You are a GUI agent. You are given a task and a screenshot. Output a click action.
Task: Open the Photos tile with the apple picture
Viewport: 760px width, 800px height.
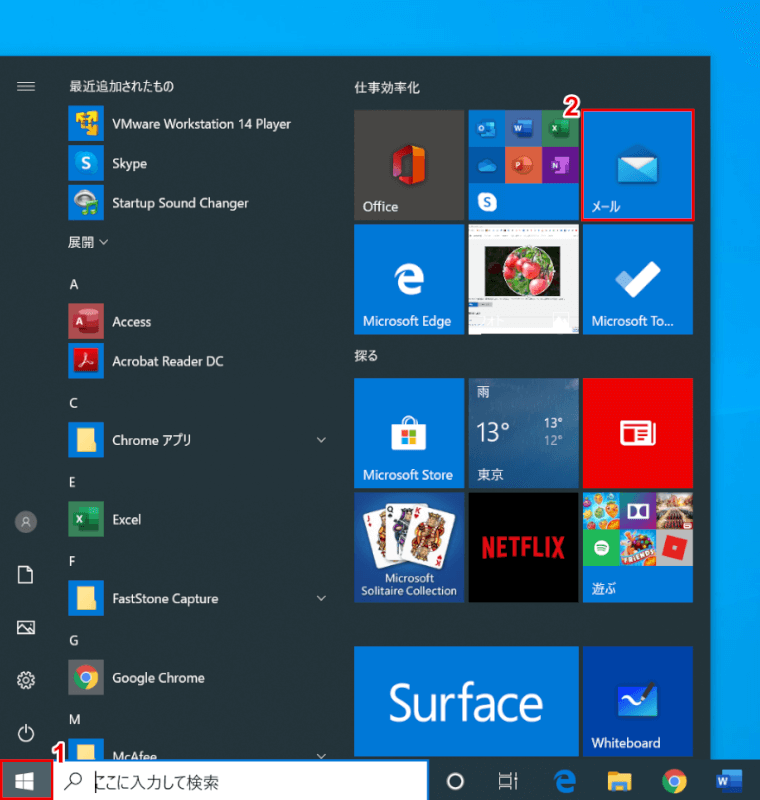523,280
